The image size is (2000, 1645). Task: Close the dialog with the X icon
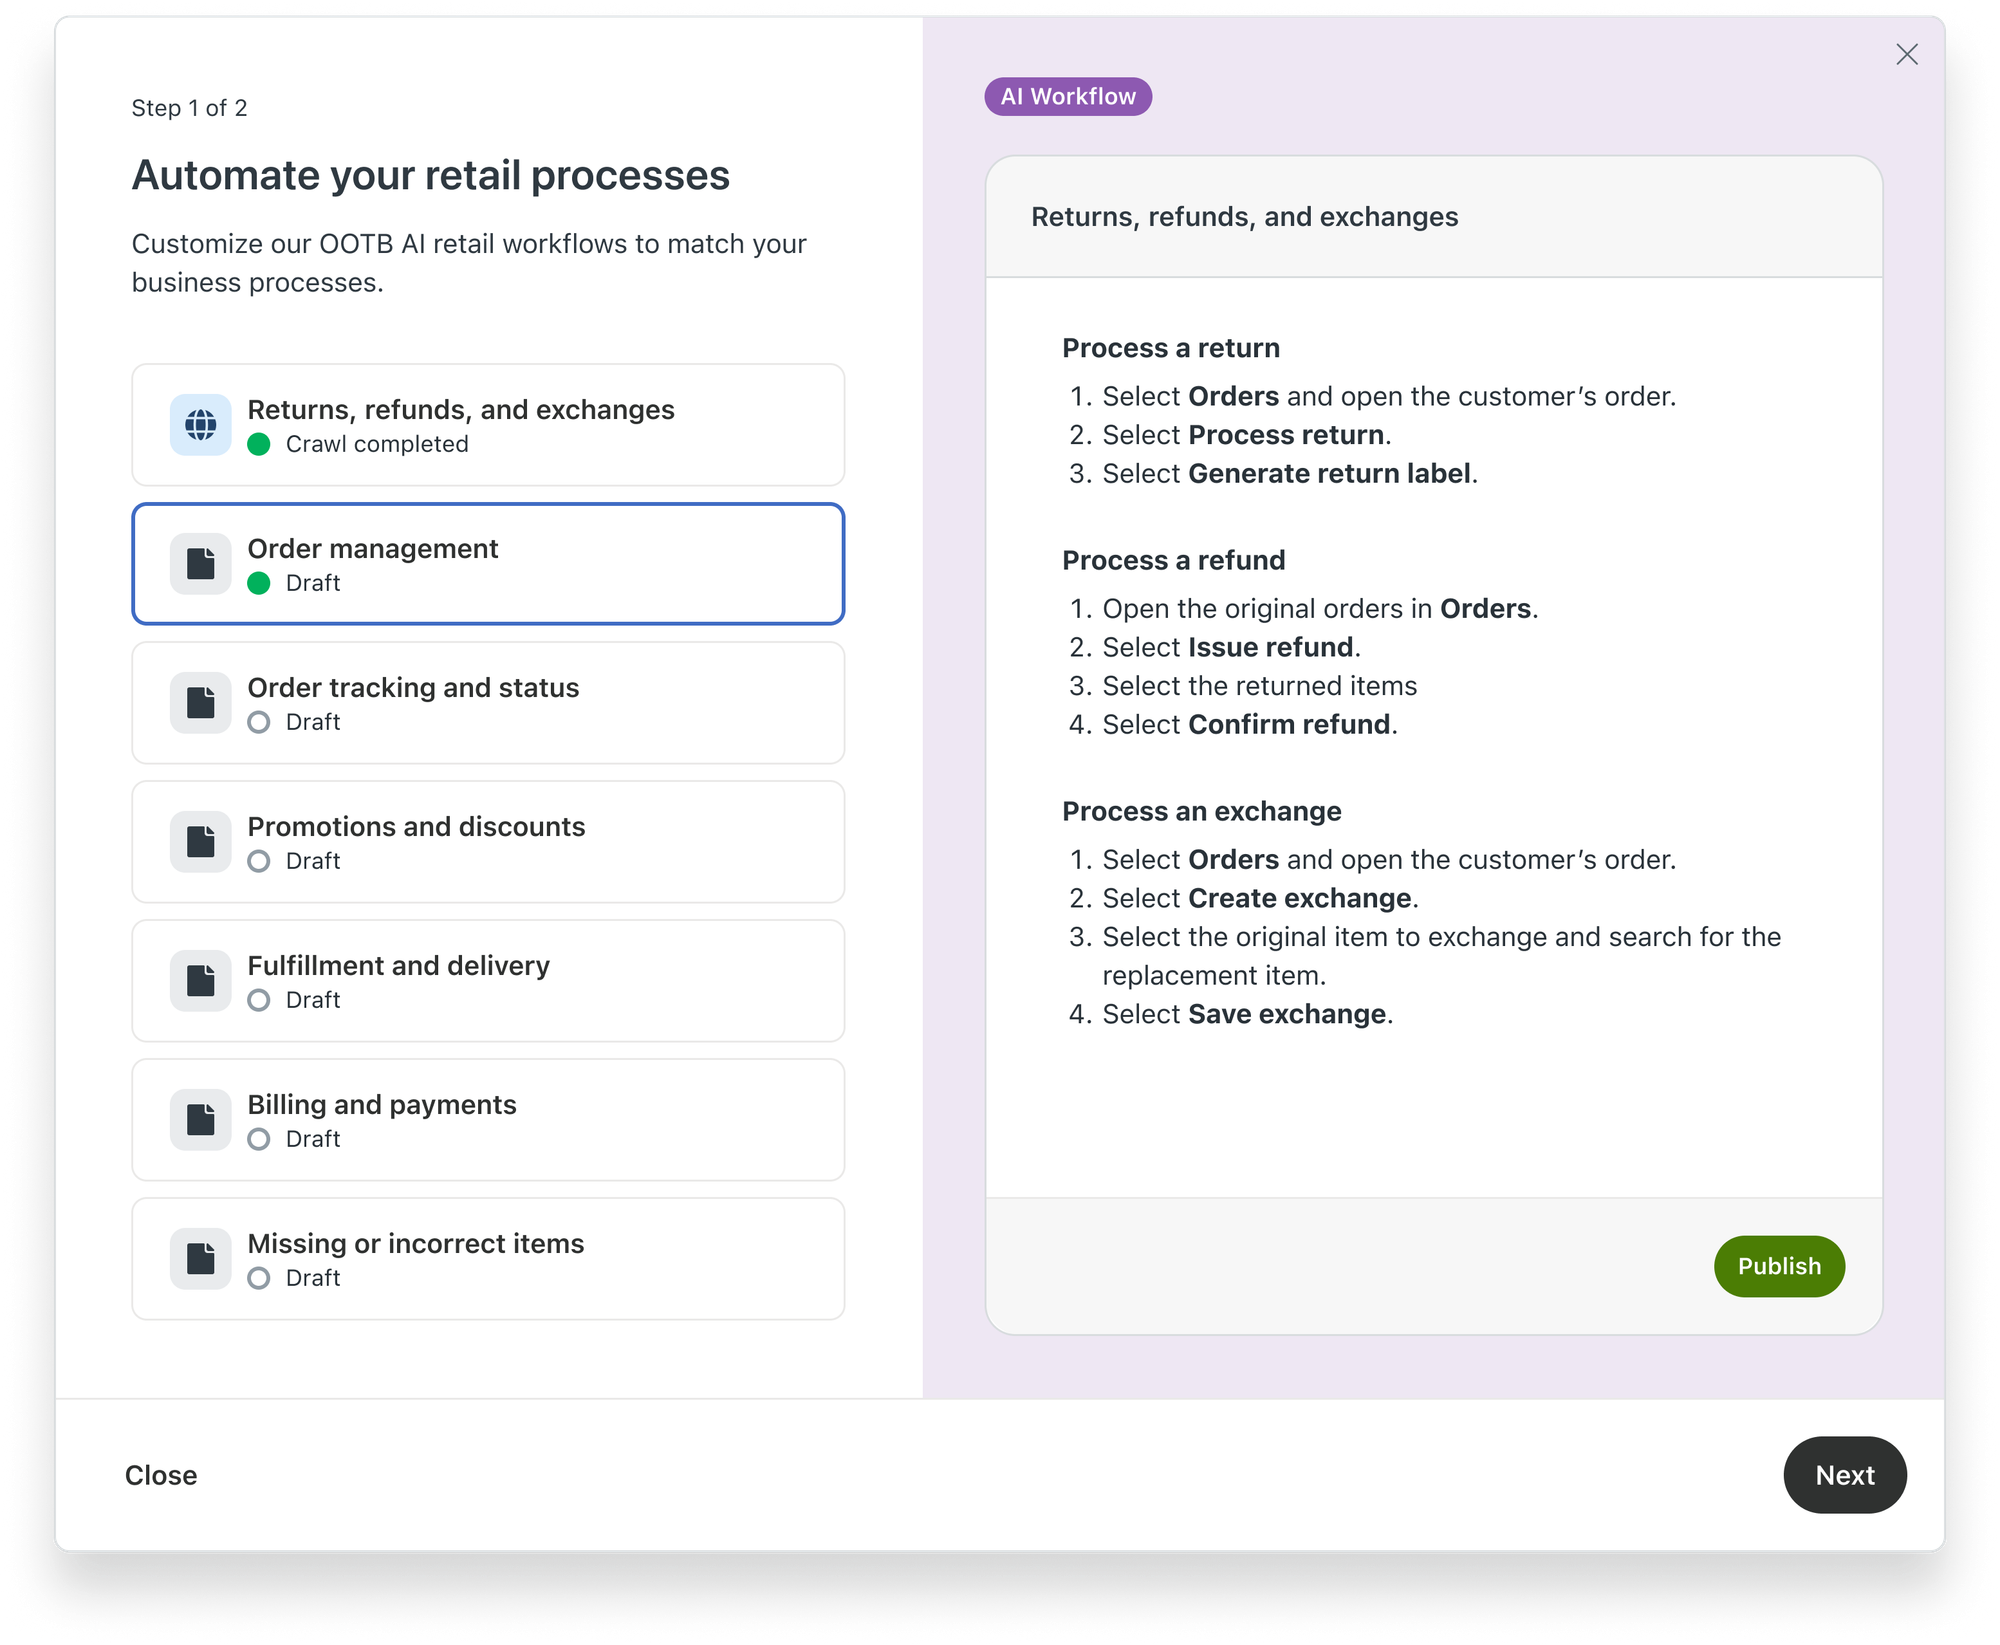[x=1907, y=54]
